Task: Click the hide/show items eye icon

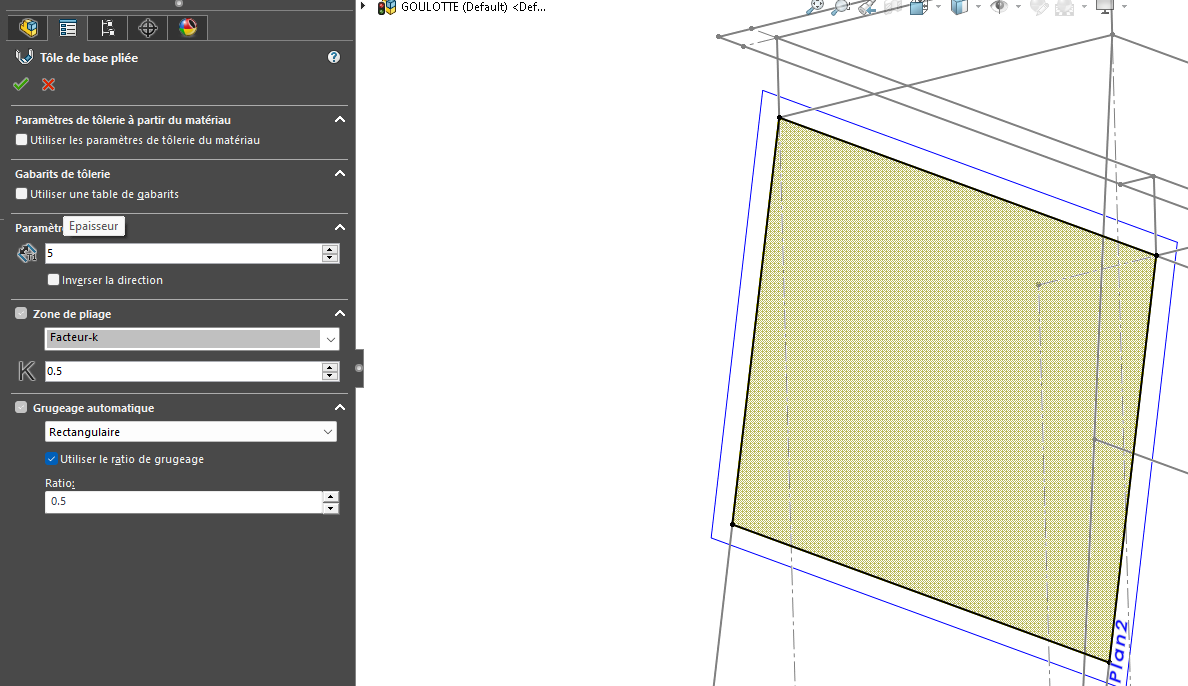Action: 998,7
